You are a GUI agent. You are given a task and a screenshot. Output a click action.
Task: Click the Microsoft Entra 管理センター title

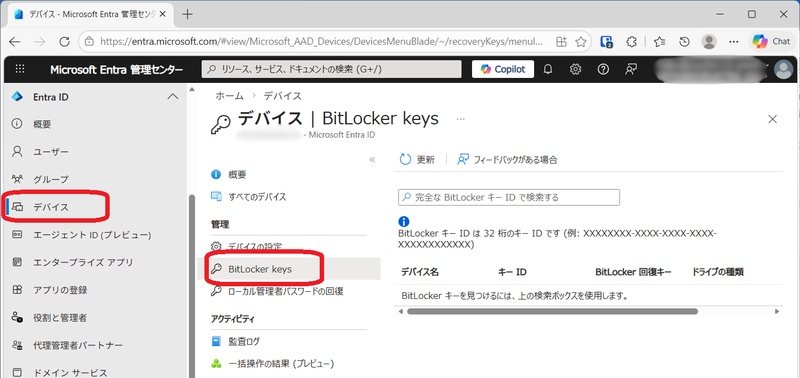[116, 70]
